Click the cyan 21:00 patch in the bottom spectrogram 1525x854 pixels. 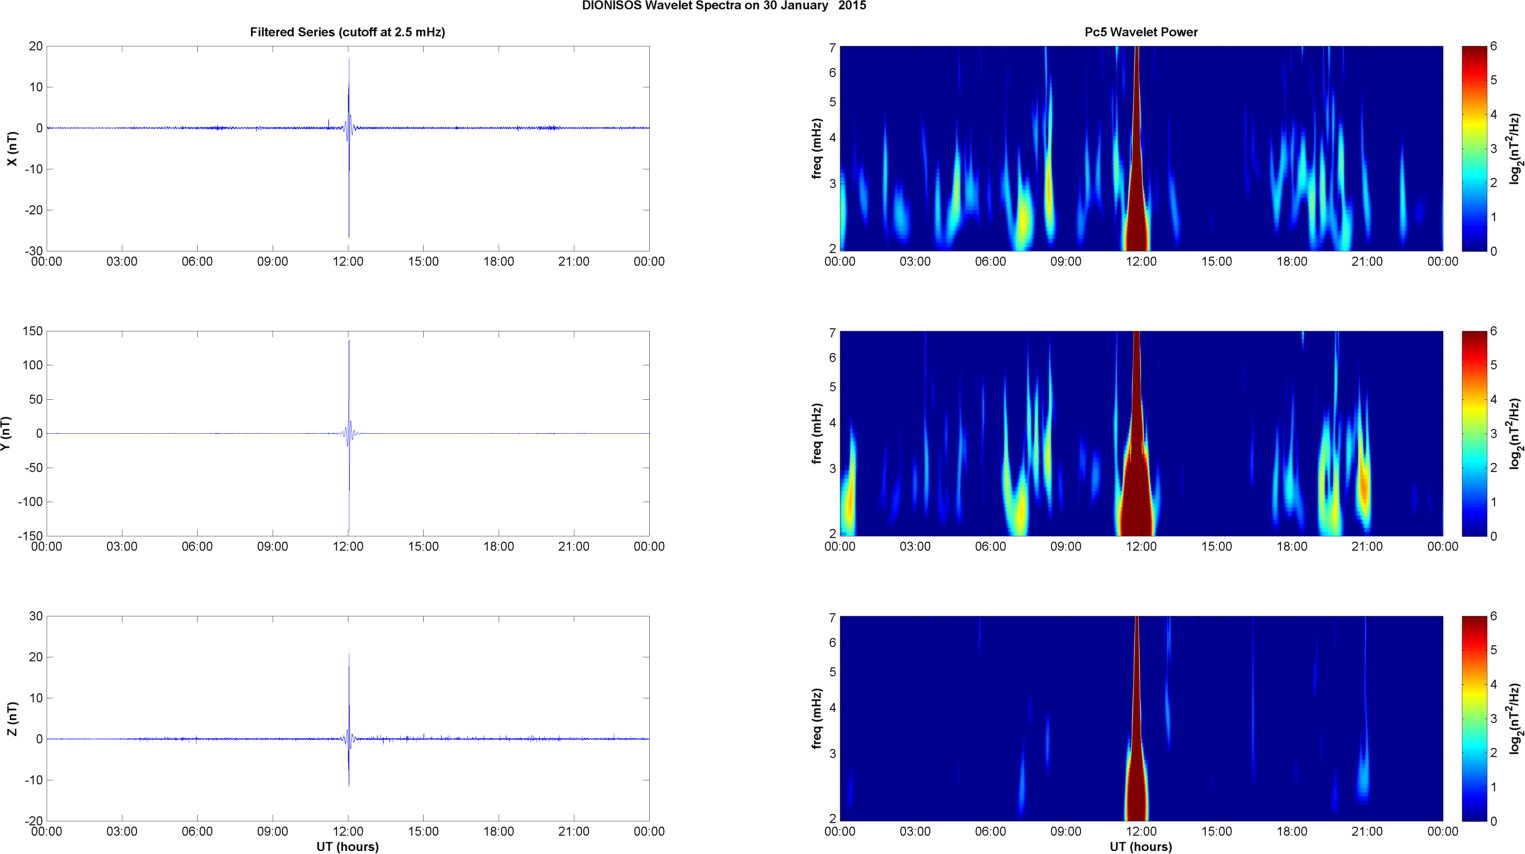pyautogui.click(x=1362, y=775)
